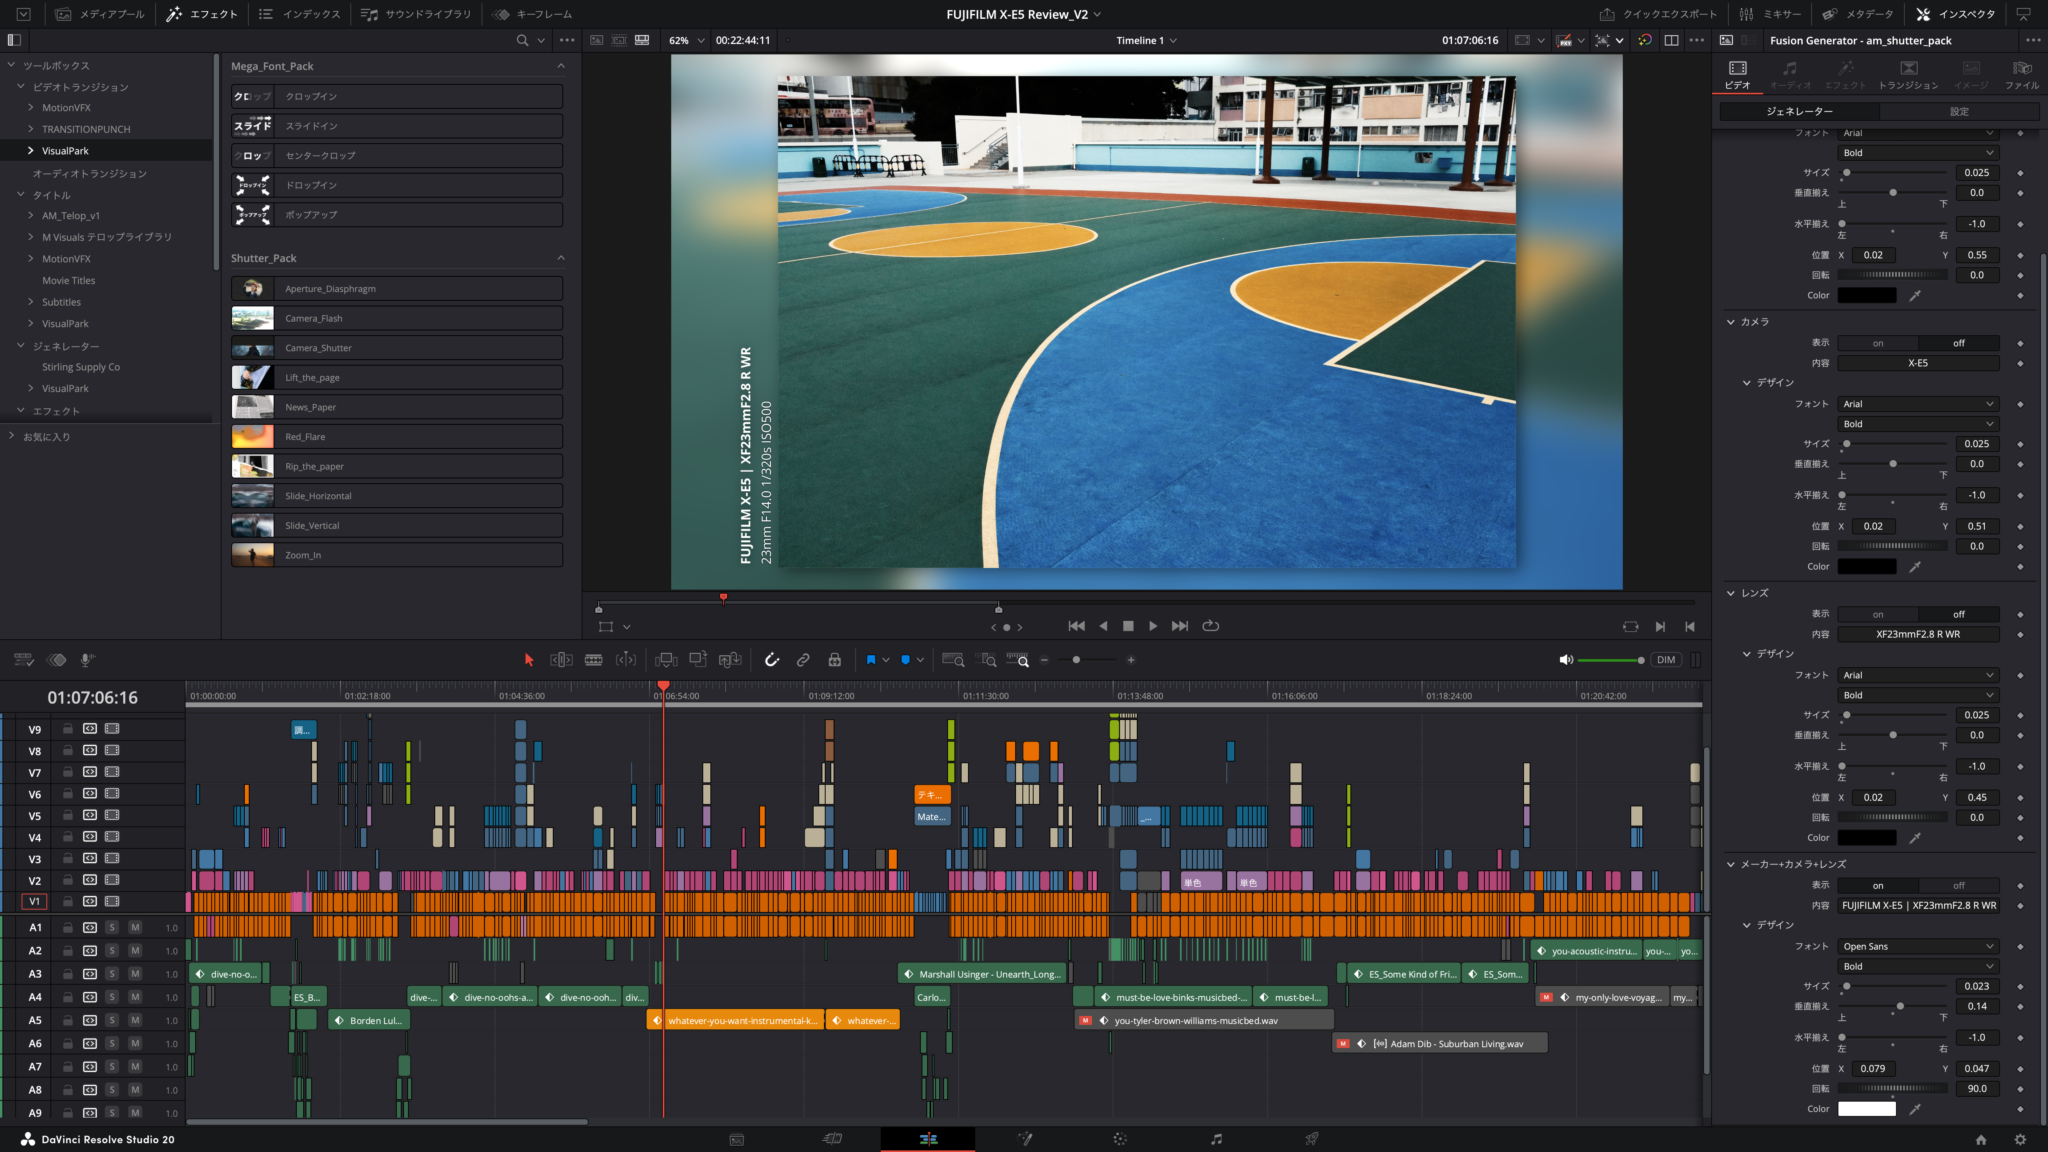Lock video track V9
The width and height of the screenshot is (2048, 1152).
coord(68,729)
